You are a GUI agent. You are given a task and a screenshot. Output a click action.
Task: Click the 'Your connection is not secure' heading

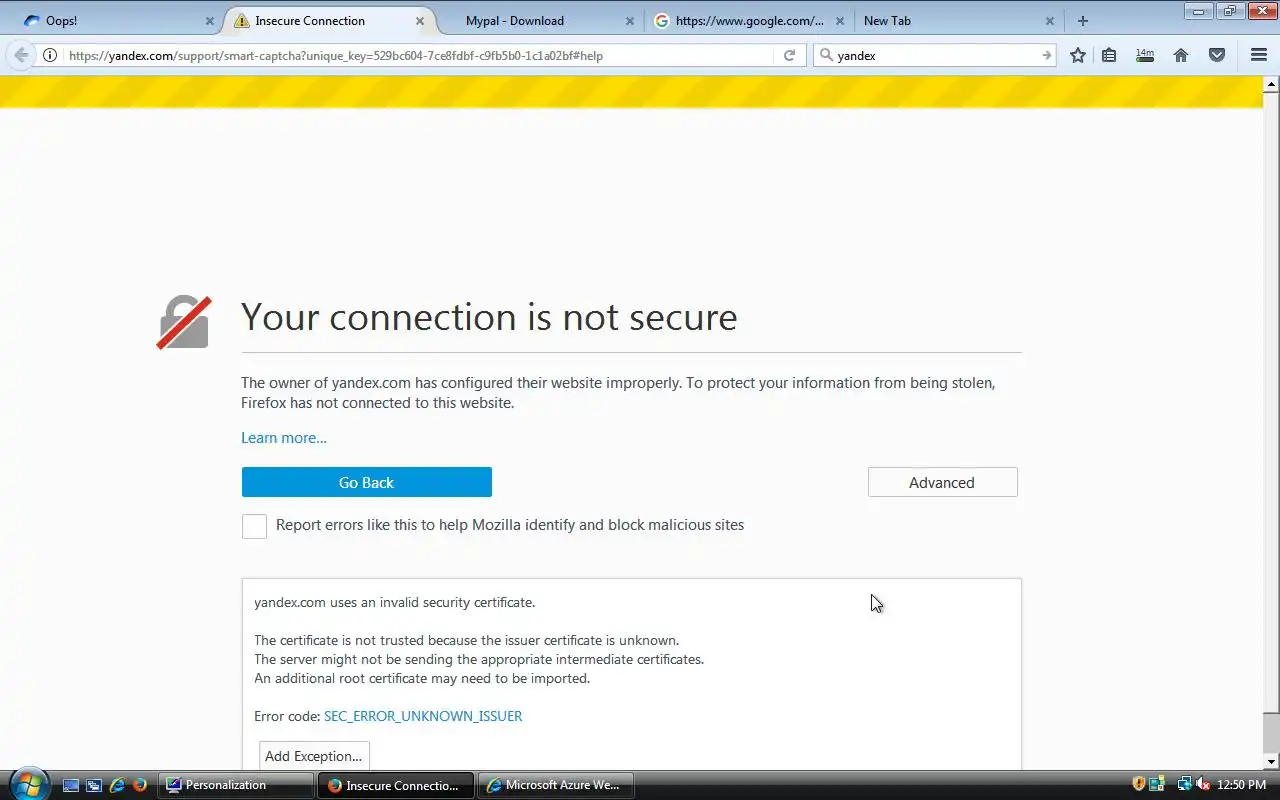(x=489, y=317)
